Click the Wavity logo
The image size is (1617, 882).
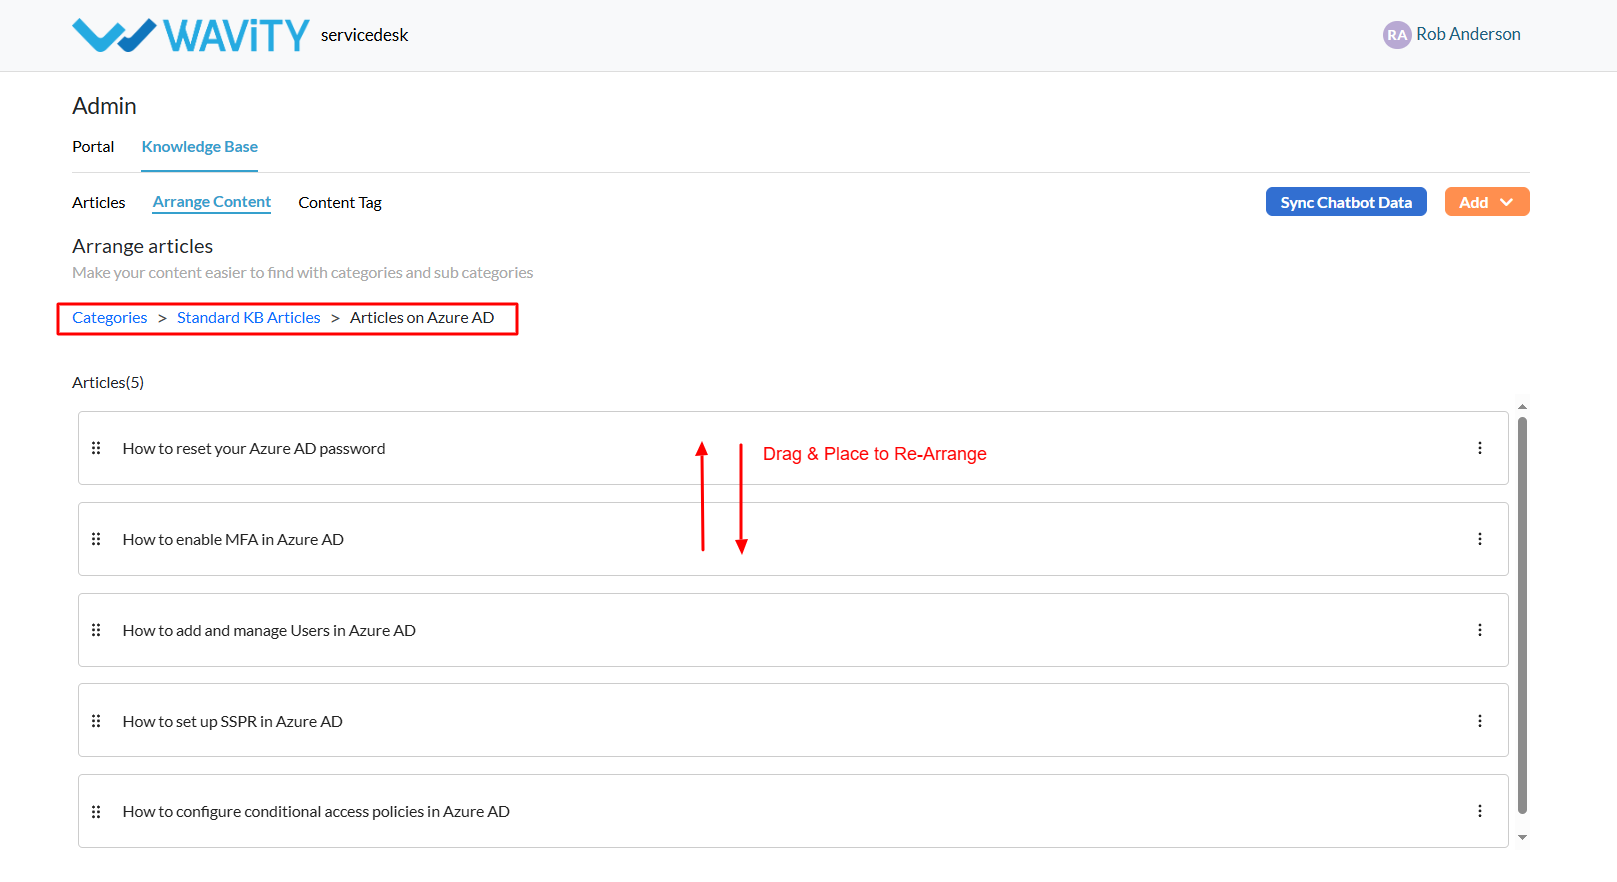191,35
